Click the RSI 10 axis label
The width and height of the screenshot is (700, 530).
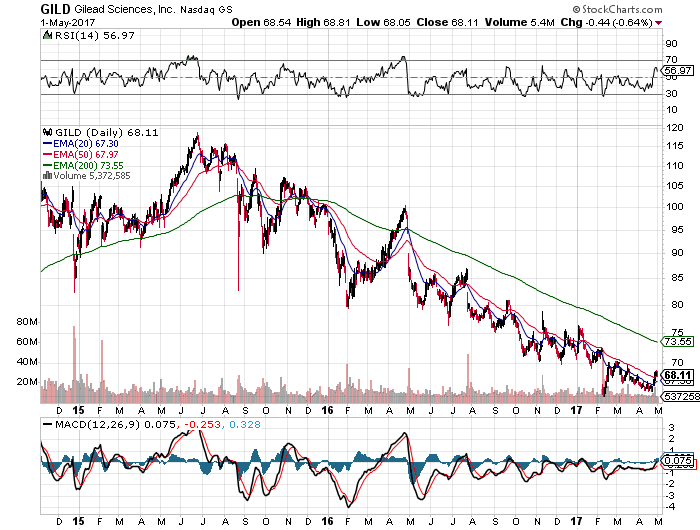(x=671, y=110)
